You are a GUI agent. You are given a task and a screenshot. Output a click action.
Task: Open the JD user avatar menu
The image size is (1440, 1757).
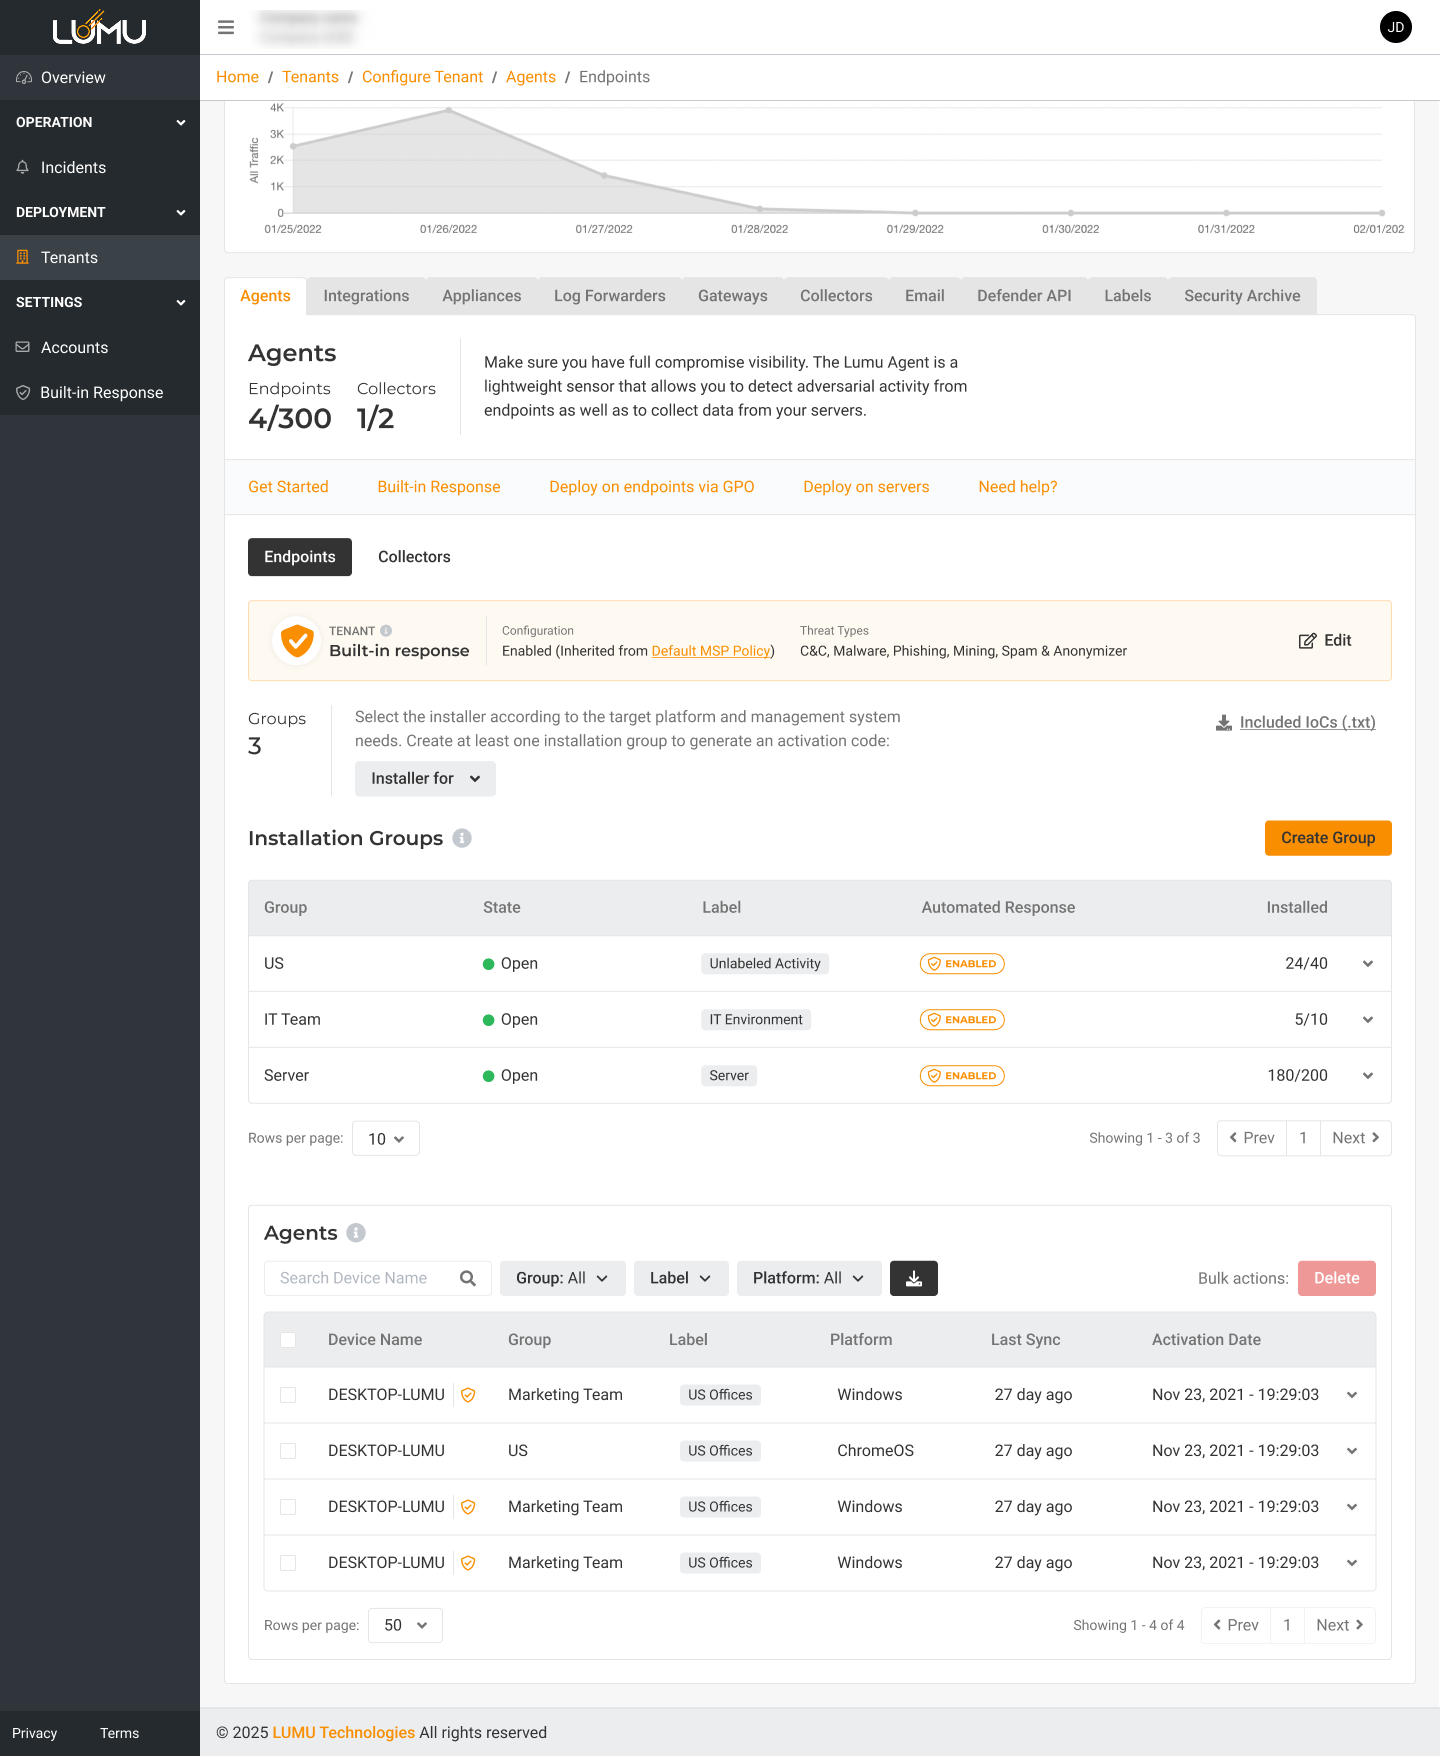coord(1395,27)
